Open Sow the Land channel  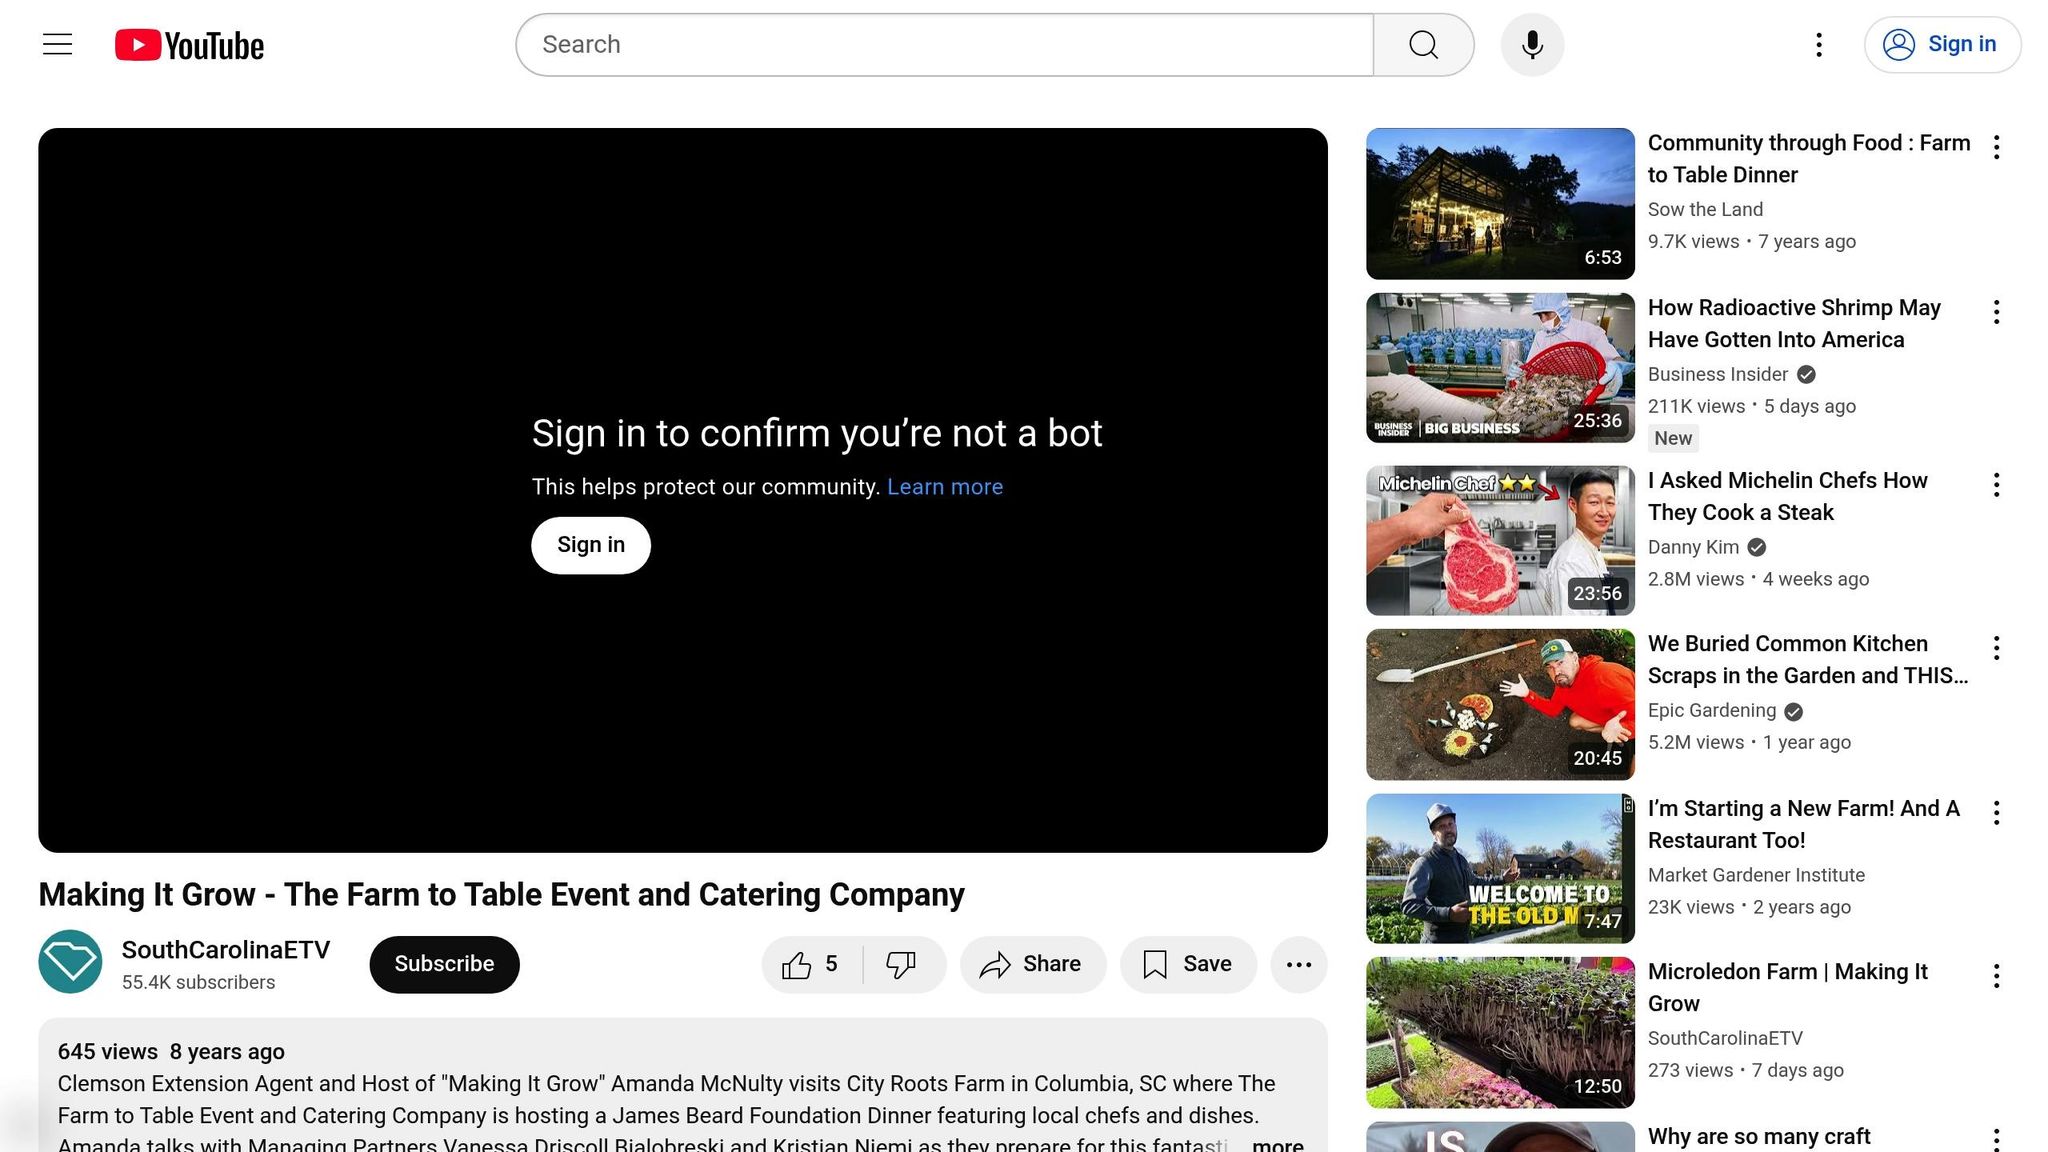[1705, 210]
